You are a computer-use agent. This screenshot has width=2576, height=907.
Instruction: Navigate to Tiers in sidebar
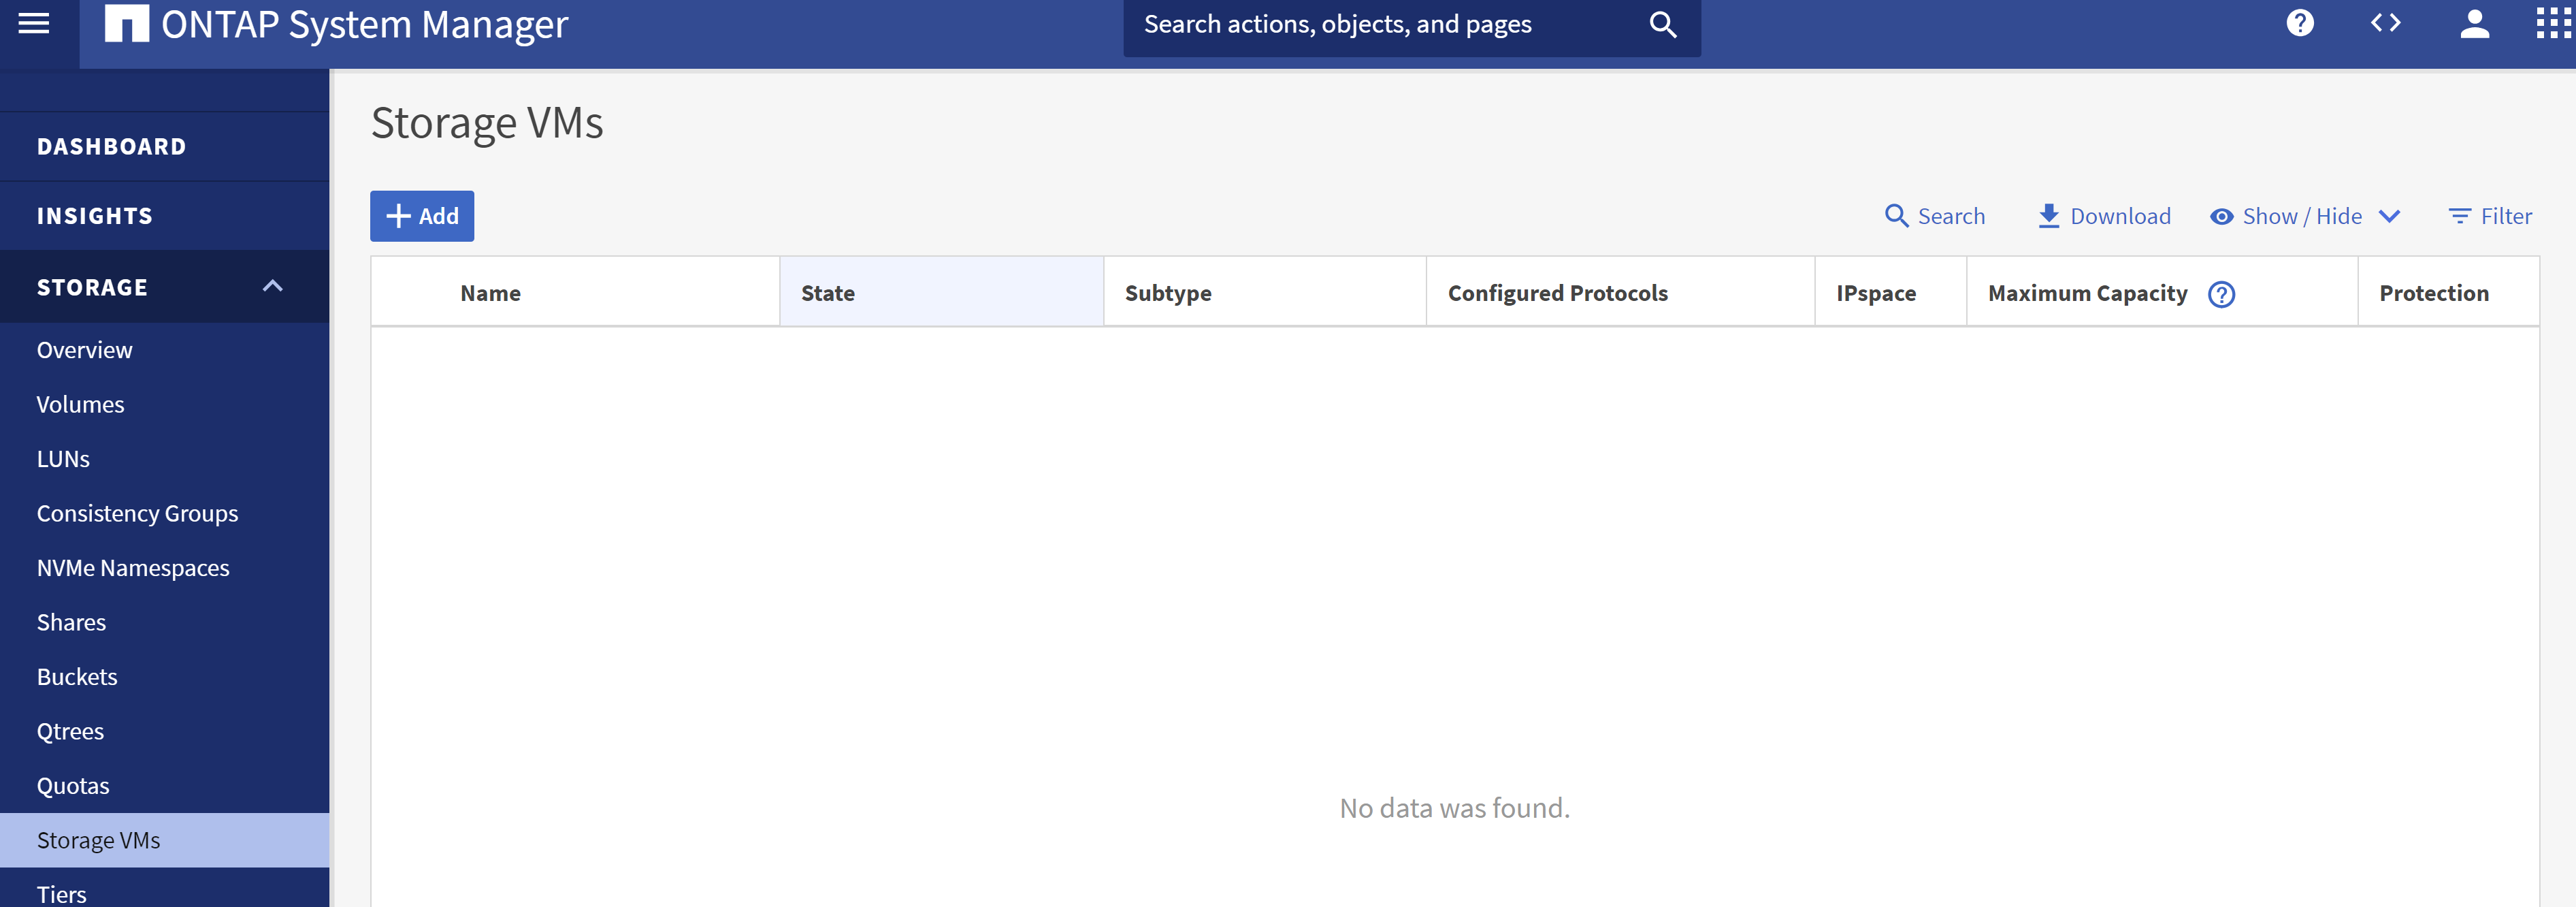pos(59,892)
